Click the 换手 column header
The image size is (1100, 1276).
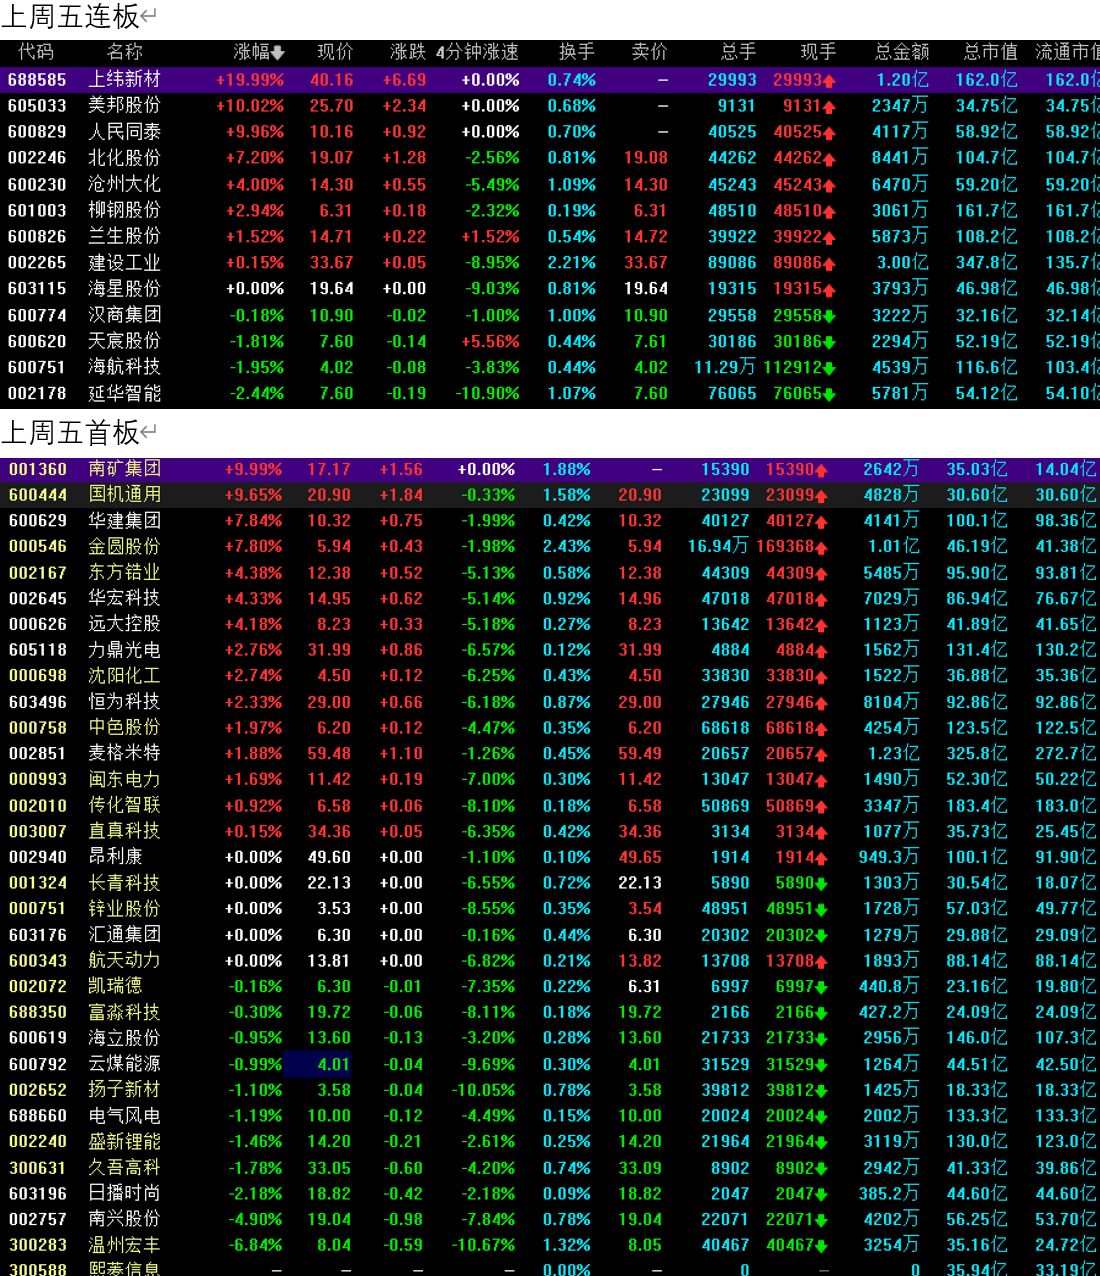[577, 52]
